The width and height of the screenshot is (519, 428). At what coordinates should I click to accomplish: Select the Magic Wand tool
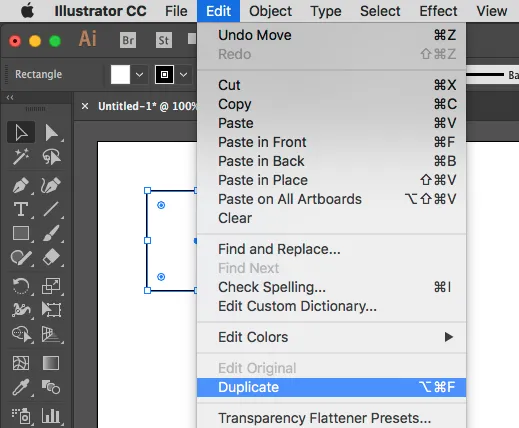pos(21,157)
